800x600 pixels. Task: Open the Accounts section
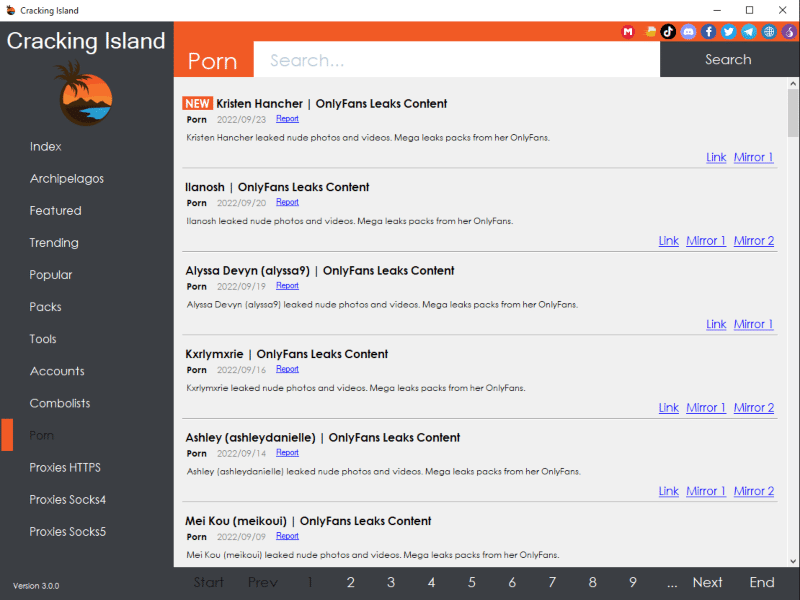(x=57, y=371)
